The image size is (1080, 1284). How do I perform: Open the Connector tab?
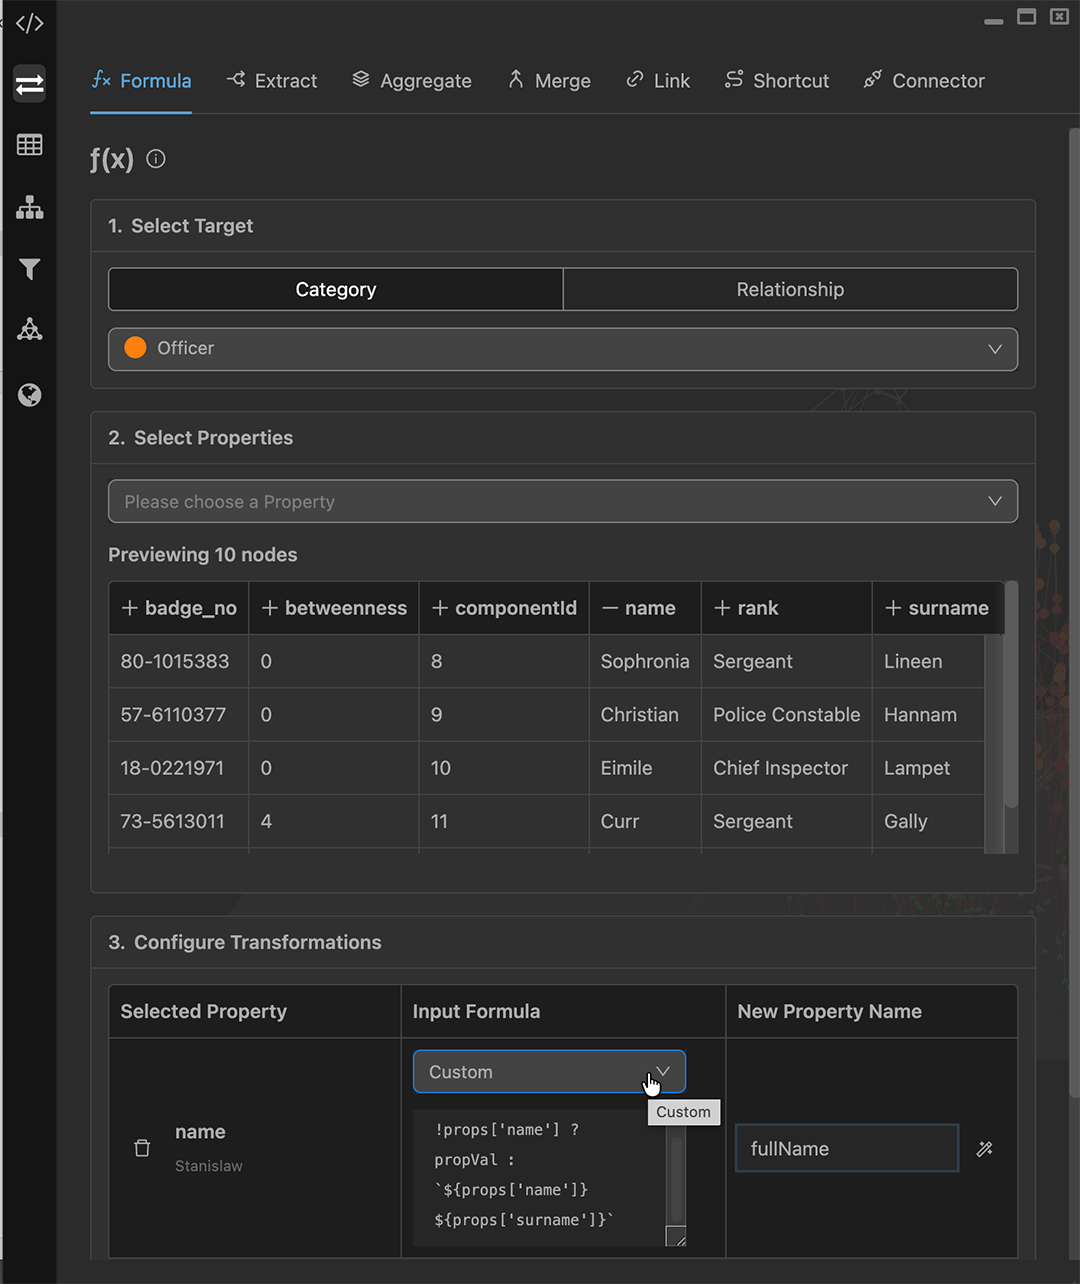[924, 81]
